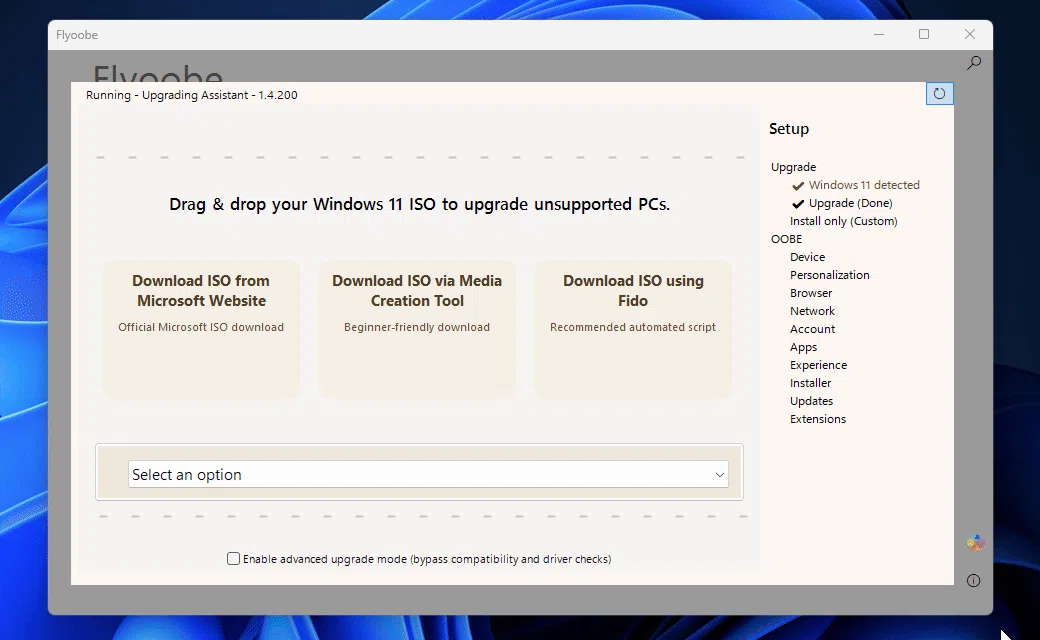Click Download ISO using Fido card
This screenshot has width=1040, height=640.
pyautogui.click(x=633, y=329)
